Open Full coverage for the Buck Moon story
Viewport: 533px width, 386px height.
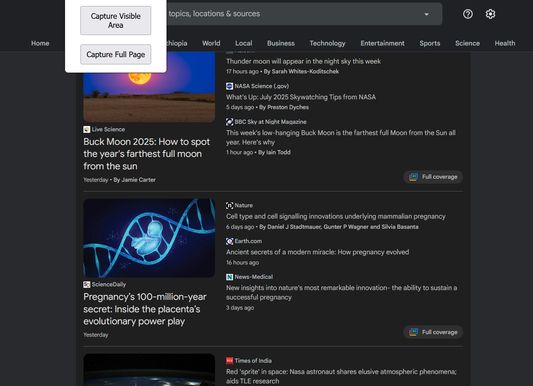click(433, 177)
